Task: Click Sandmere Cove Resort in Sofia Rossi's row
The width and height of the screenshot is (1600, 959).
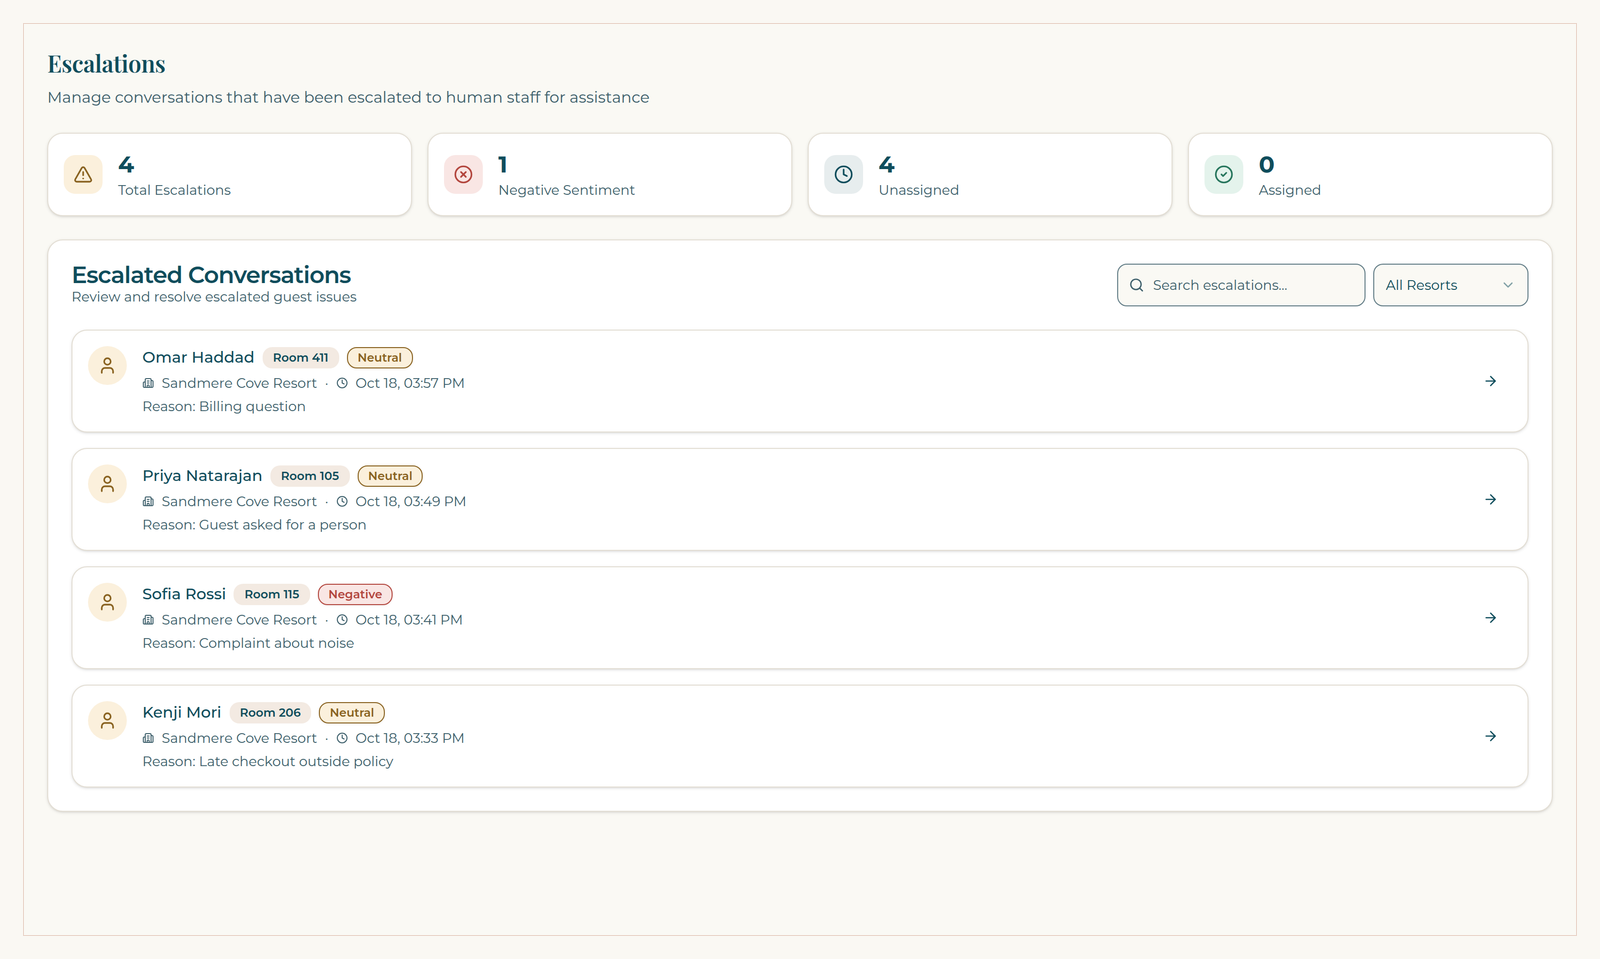Action: 239,620
